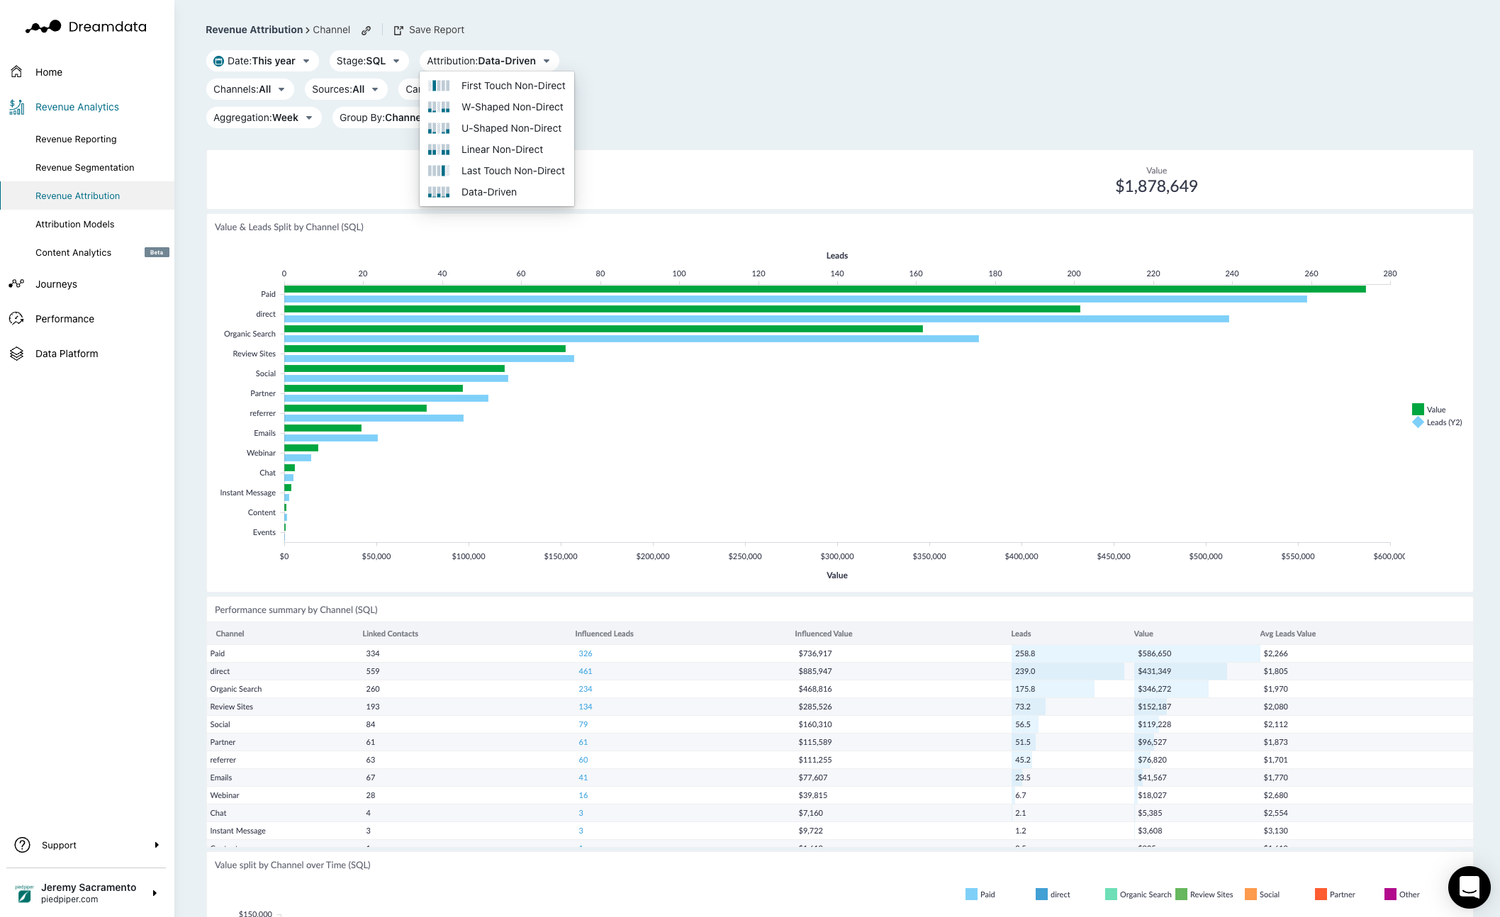Screen dimensions: 1500x917
Task: Open Content Analytics from the sidebar
Action: (73, 252)
